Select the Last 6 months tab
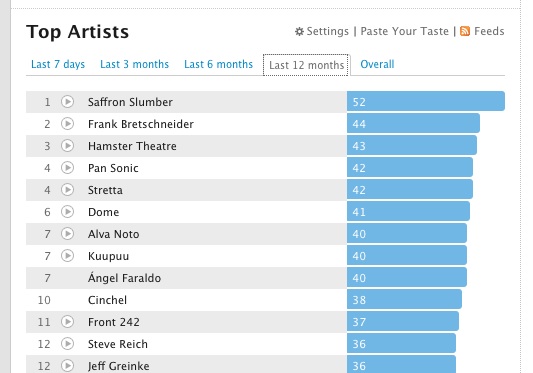533x373 pixels. tap(219, 64)
